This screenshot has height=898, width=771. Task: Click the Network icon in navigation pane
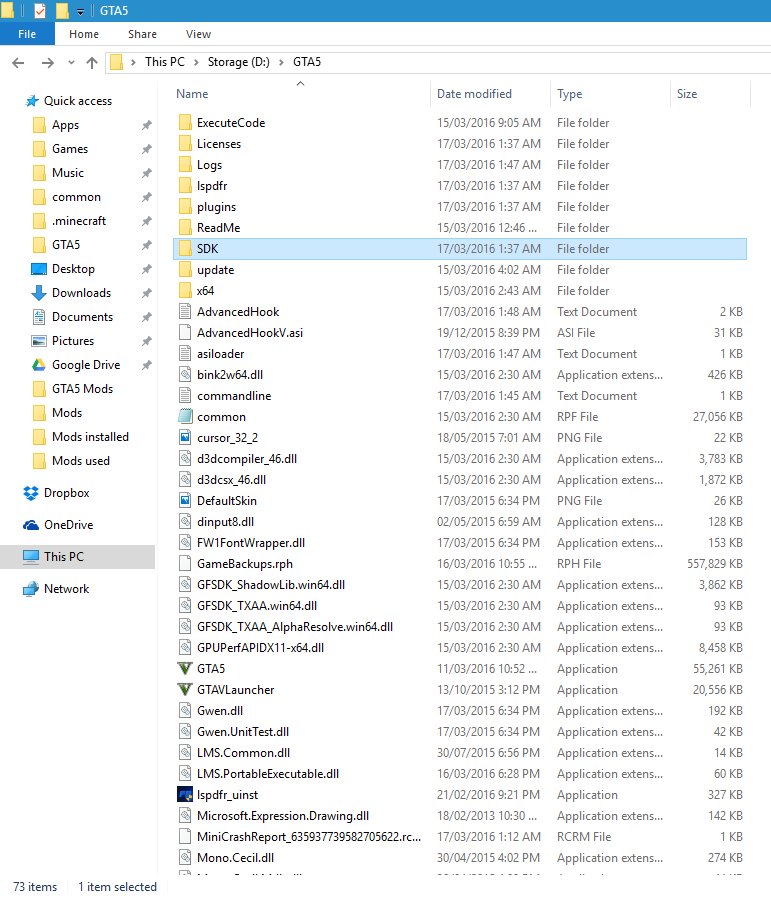tap(30, 589)
